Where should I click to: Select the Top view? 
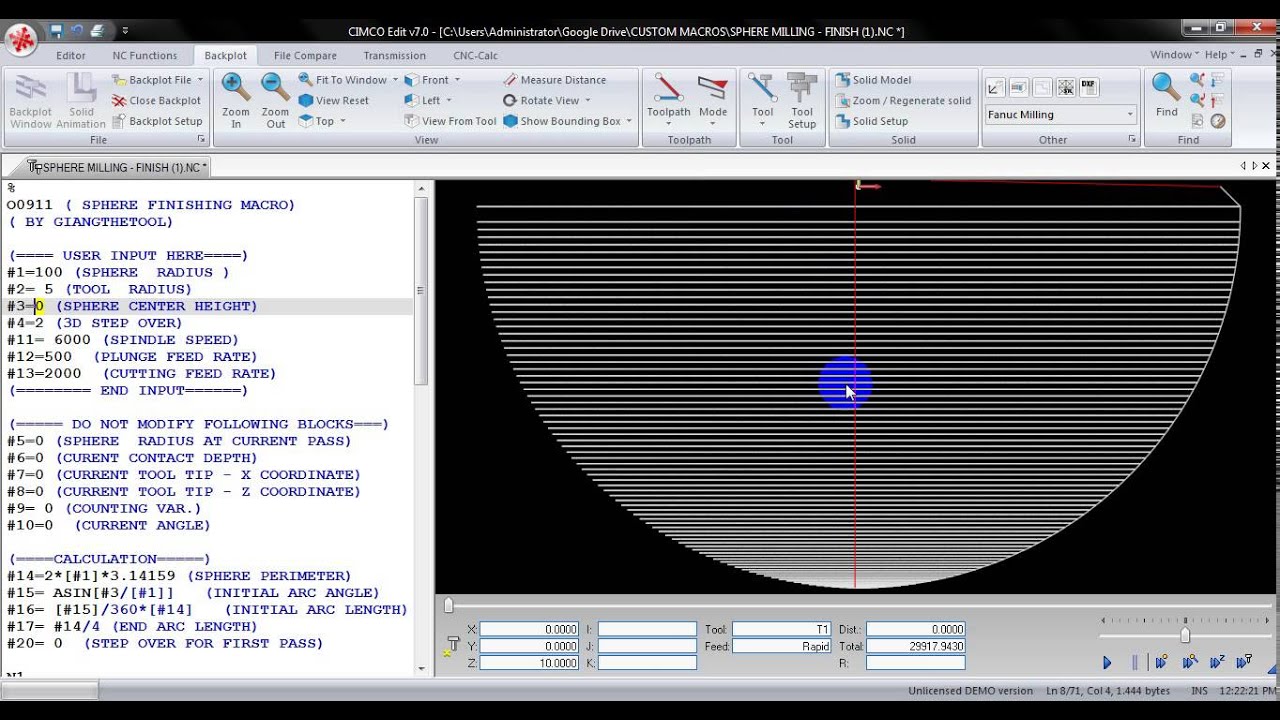tap(316, 121)
